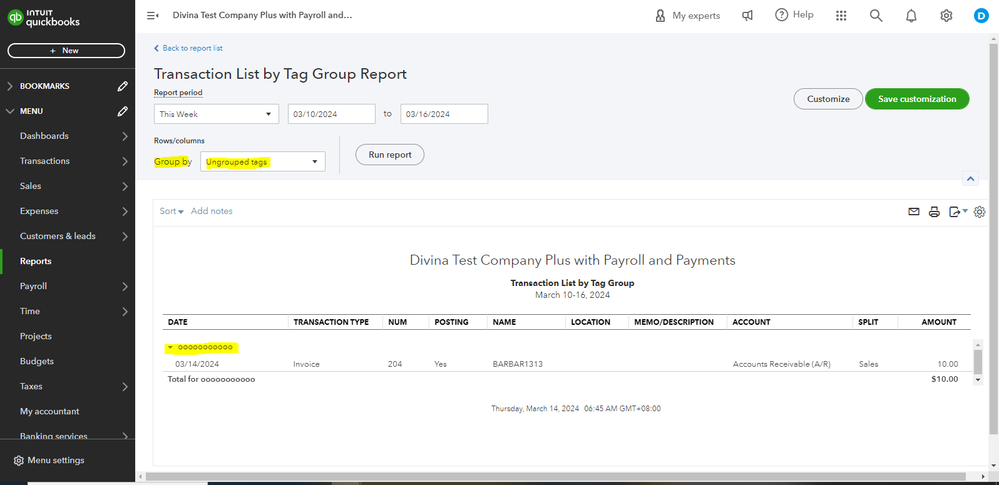Edit bookmarks with pencil icon
Image resolution: width=999 pixels, height=485 pixels.
123,86
